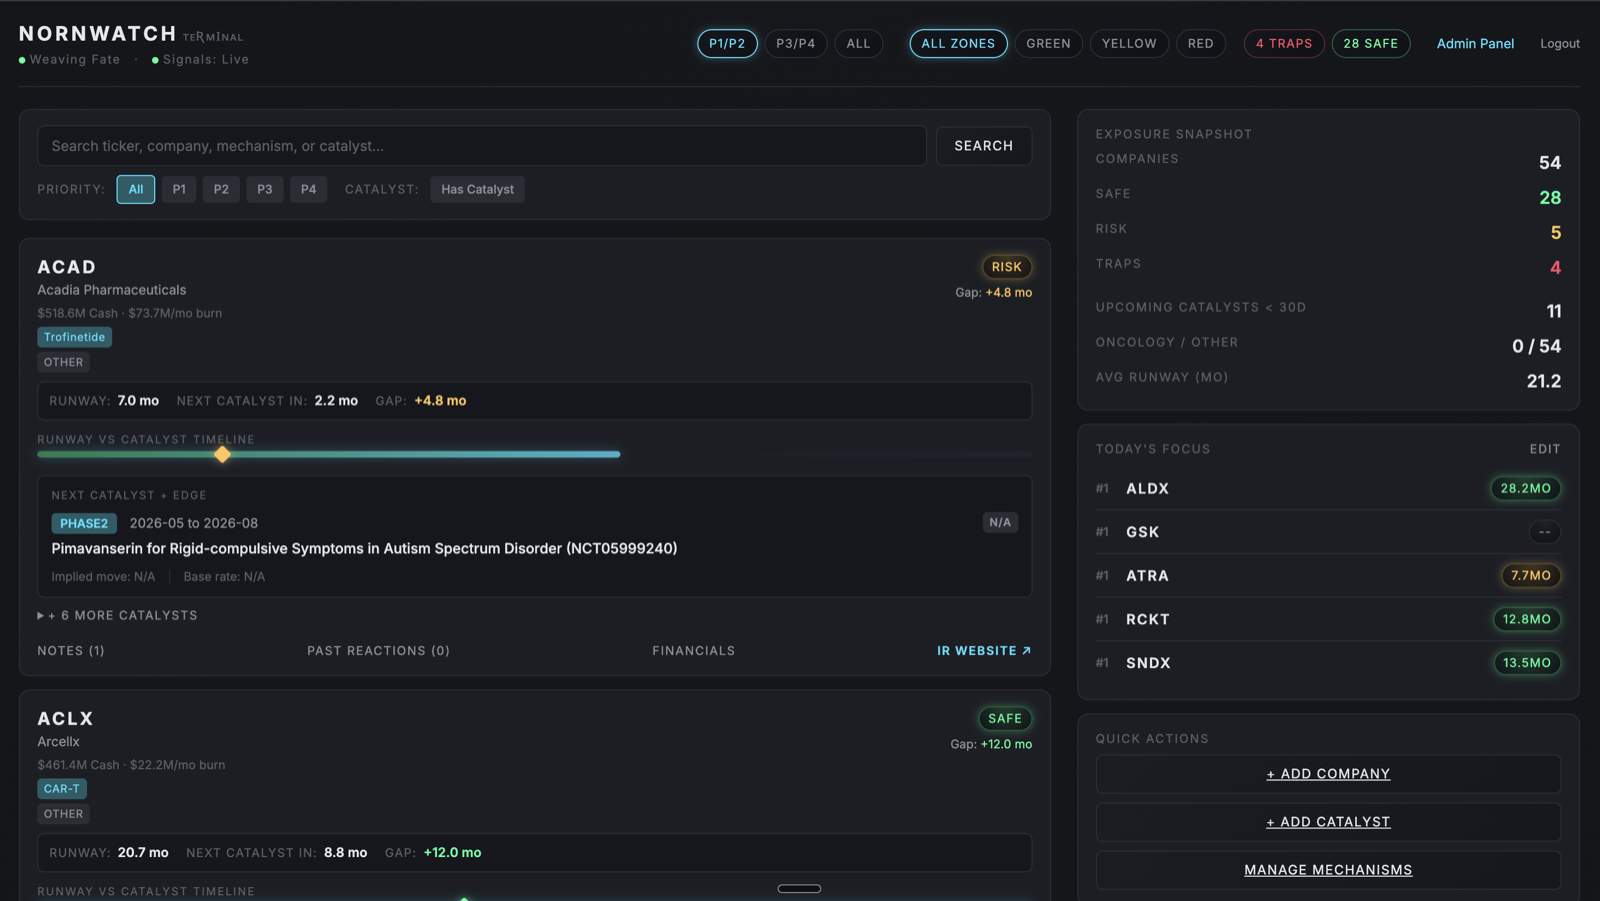The height and width of the screenshot is (901, 1600).
Task: Open the ACAD ticker heading
Action: point(67,267)
